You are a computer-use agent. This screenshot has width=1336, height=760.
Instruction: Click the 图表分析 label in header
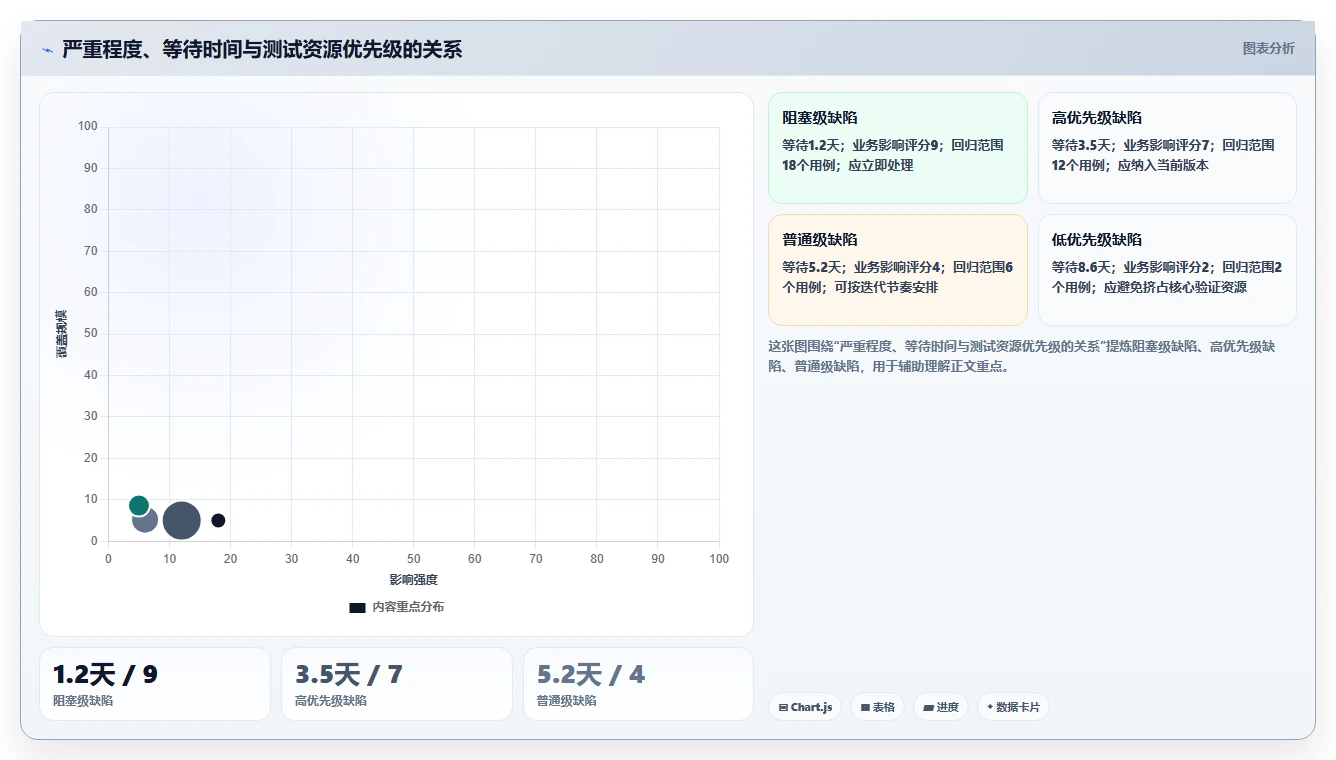pos(1268,48)
